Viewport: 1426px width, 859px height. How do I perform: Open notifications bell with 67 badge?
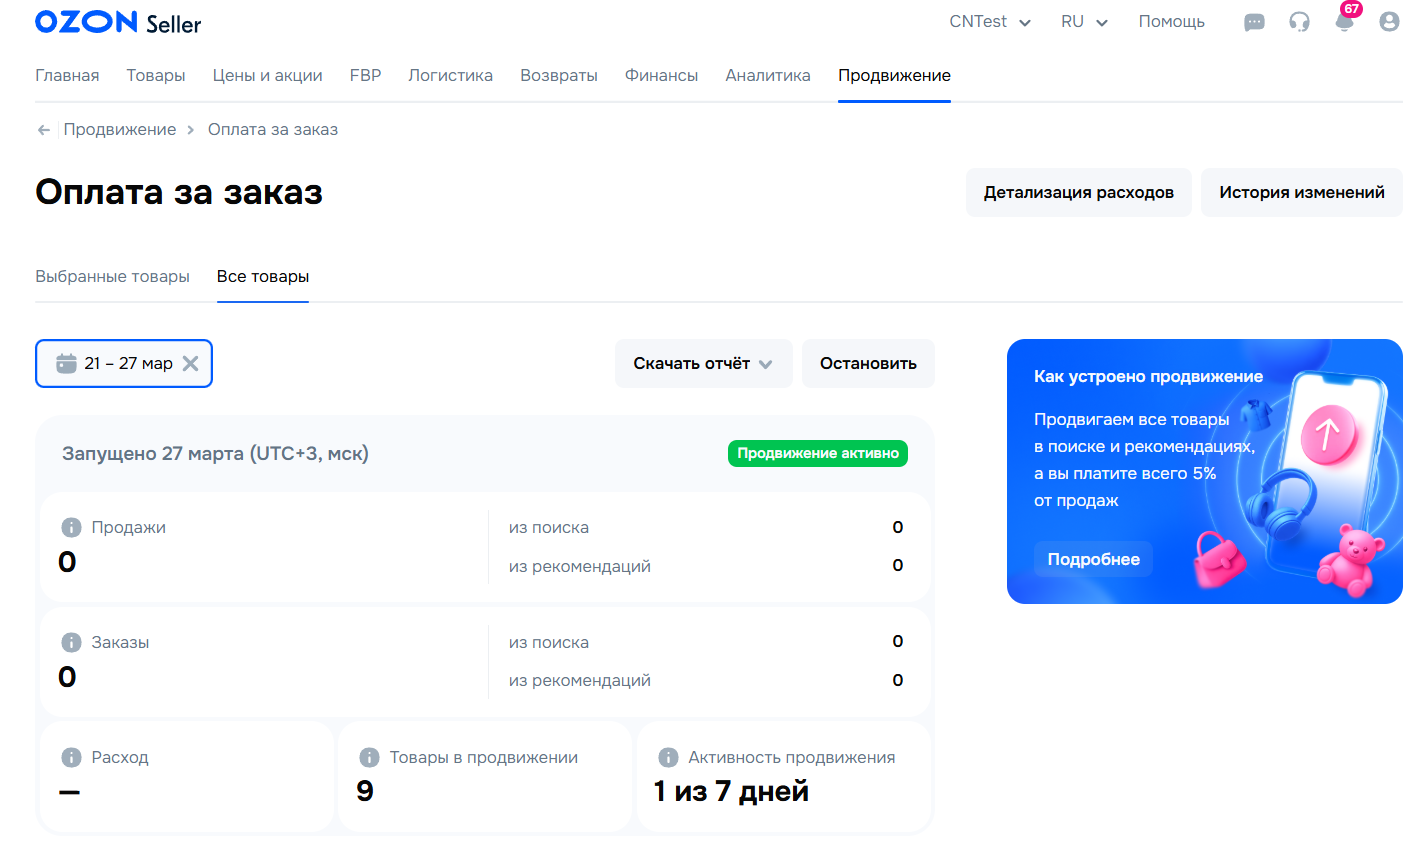[1345, 21]
